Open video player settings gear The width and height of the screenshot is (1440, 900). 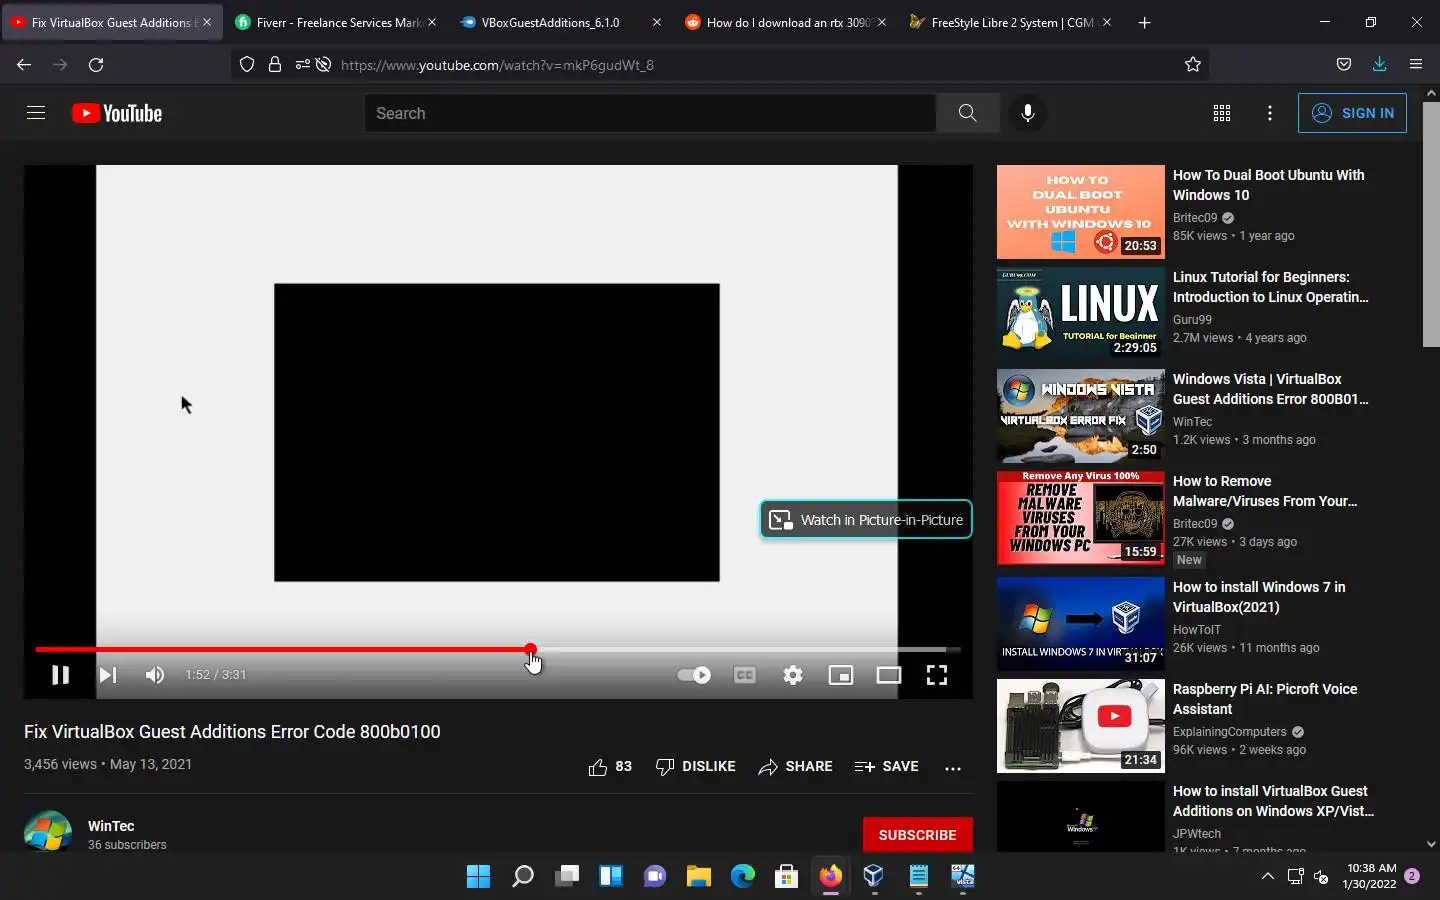pos(793,675)
